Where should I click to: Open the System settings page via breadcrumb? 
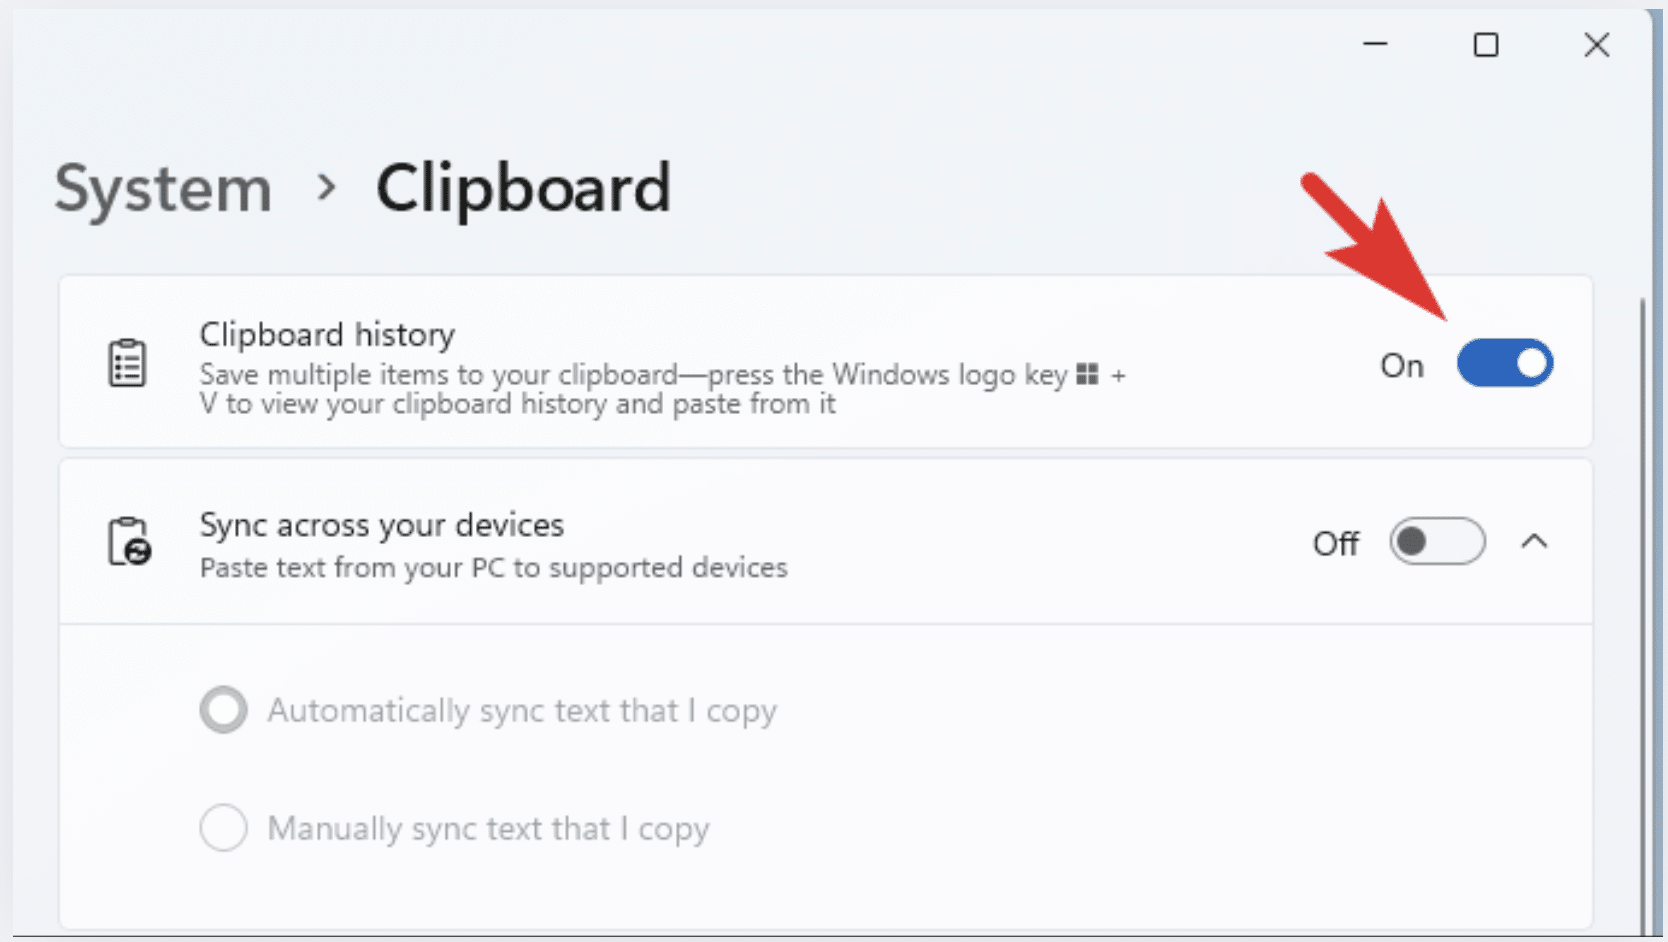[x=162, y=189]
